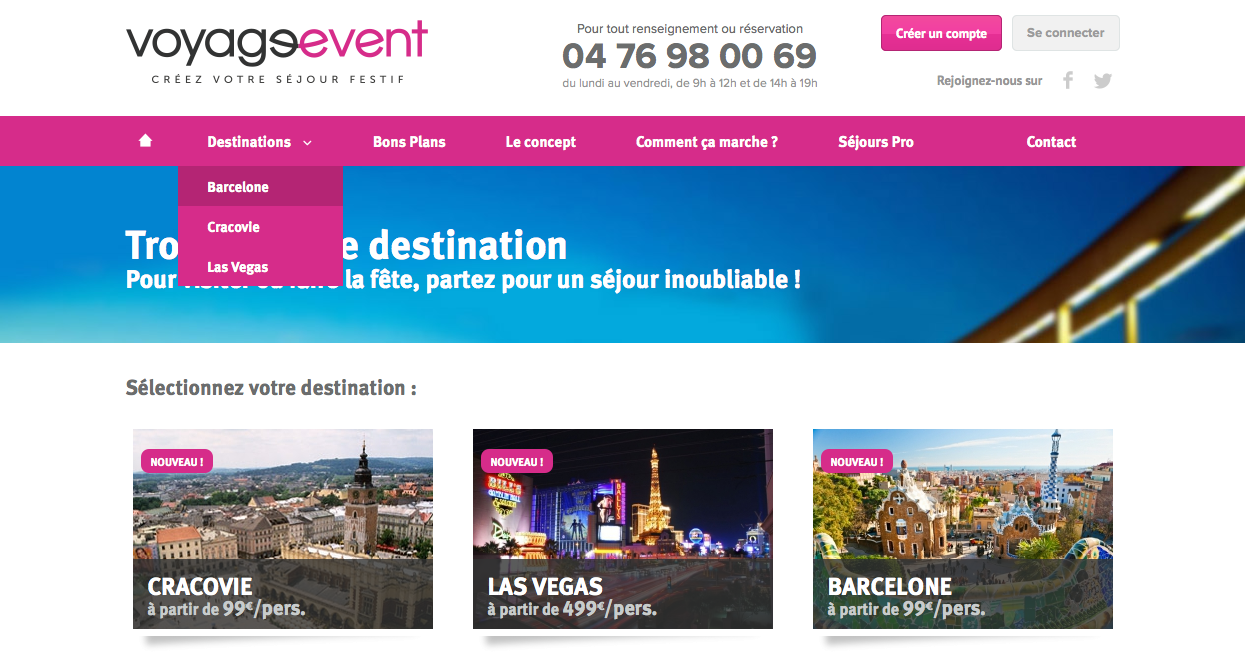This screenshot has width=1245, height=670.
Task: Open the Las Vegas destination thumbnail
Action: 623,529
